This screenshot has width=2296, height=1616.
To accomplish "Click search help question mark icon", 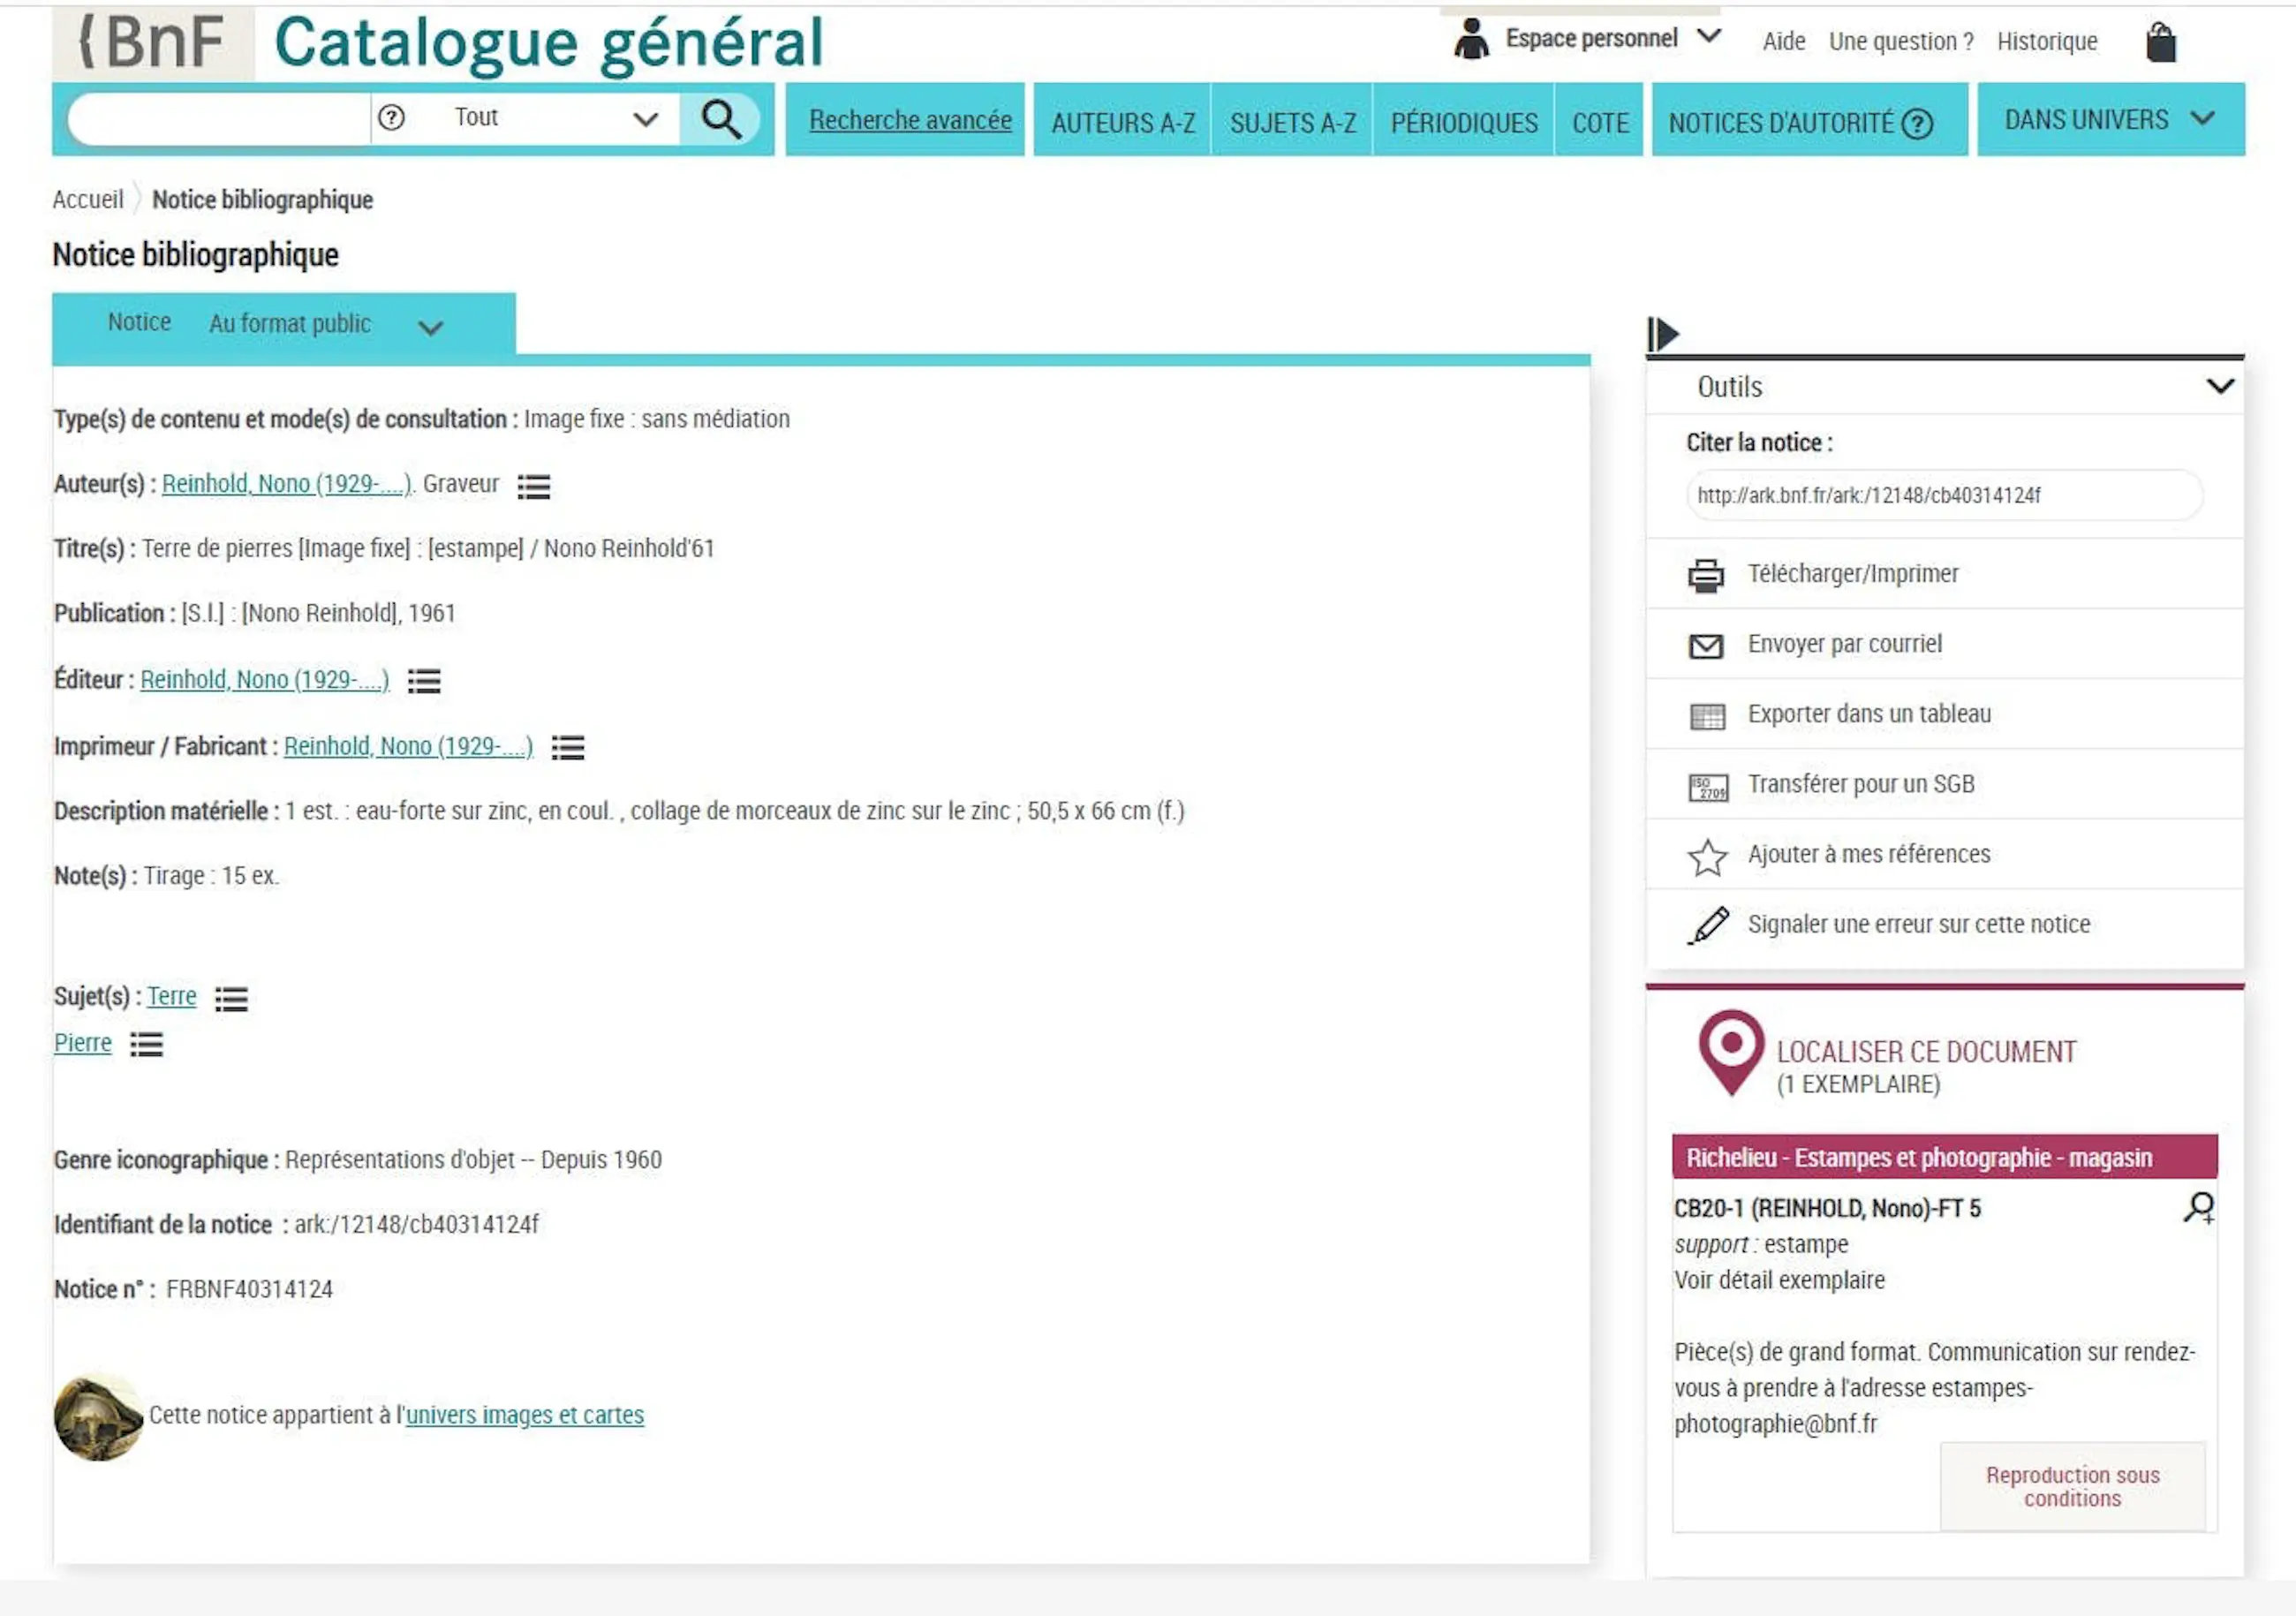I will [x=391, y=118].
